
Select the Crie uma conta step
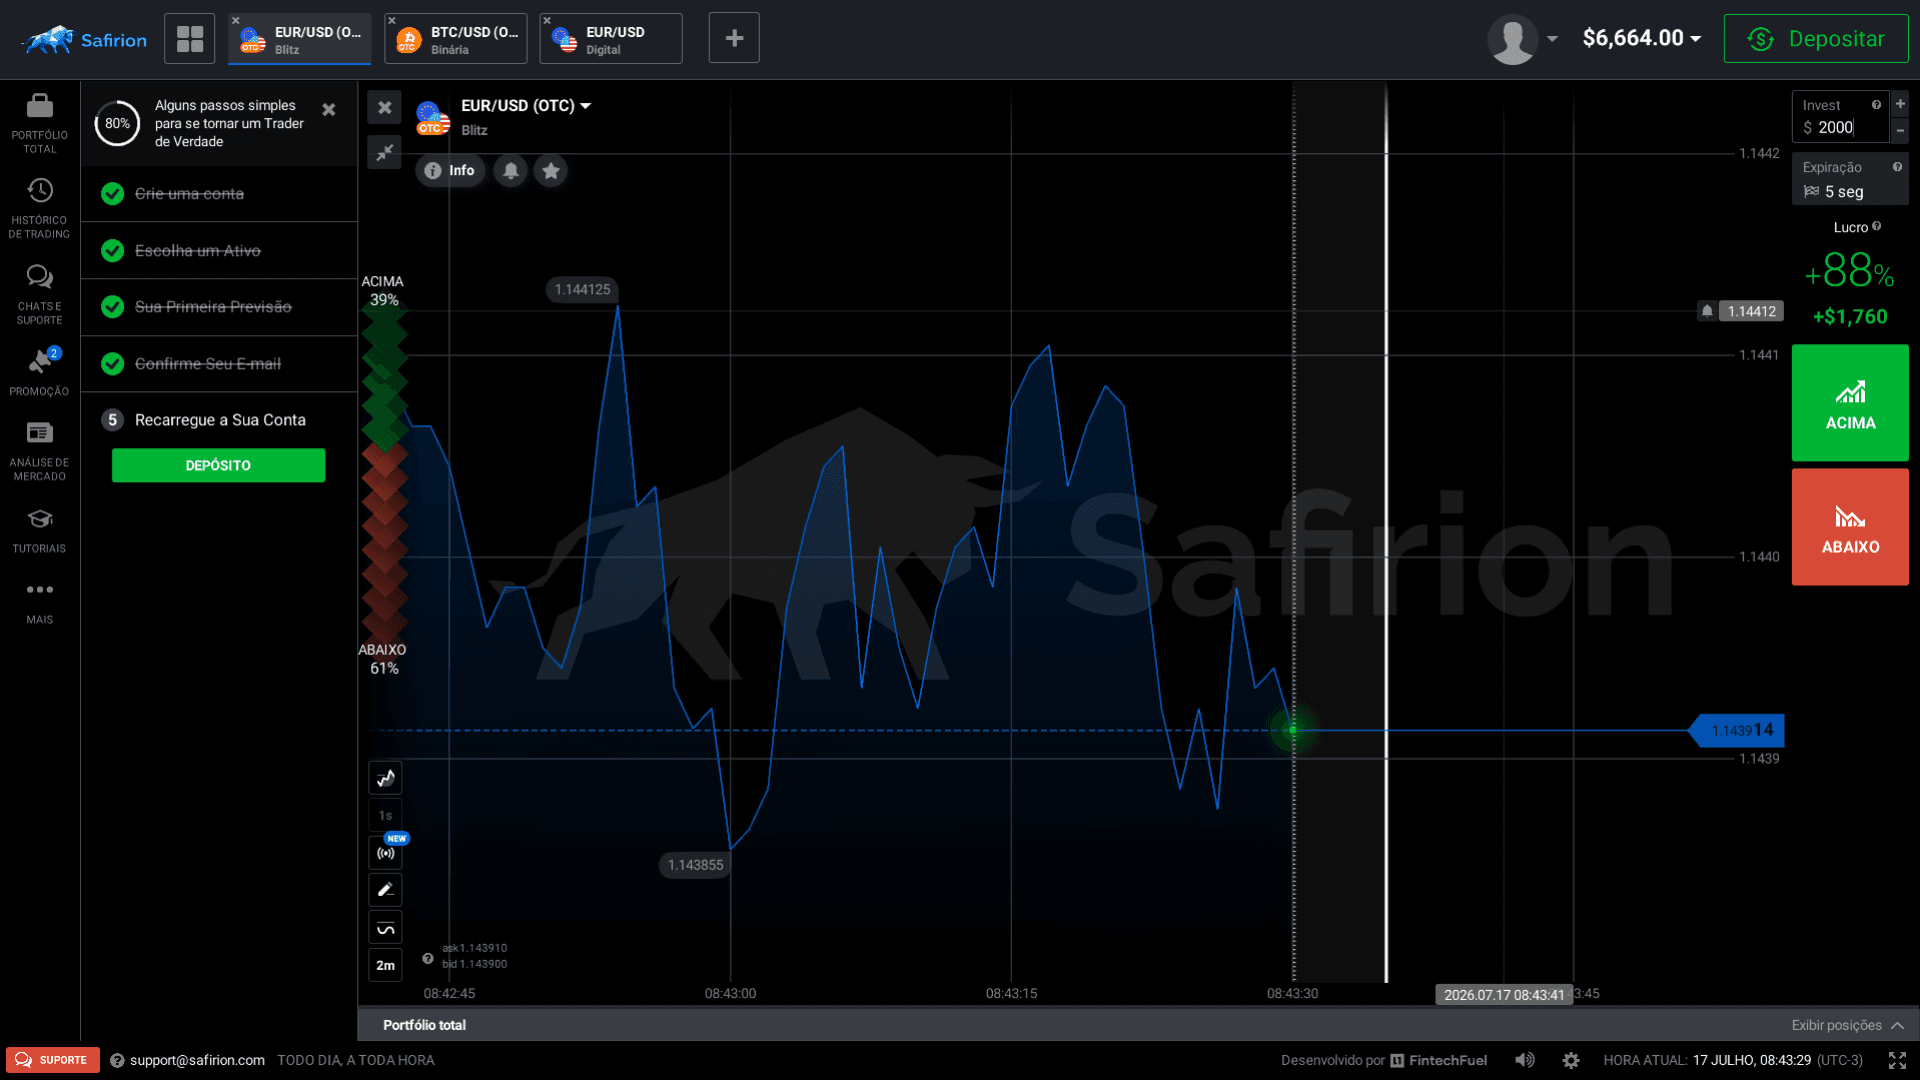pyautogui.click(x=218, y=193)
